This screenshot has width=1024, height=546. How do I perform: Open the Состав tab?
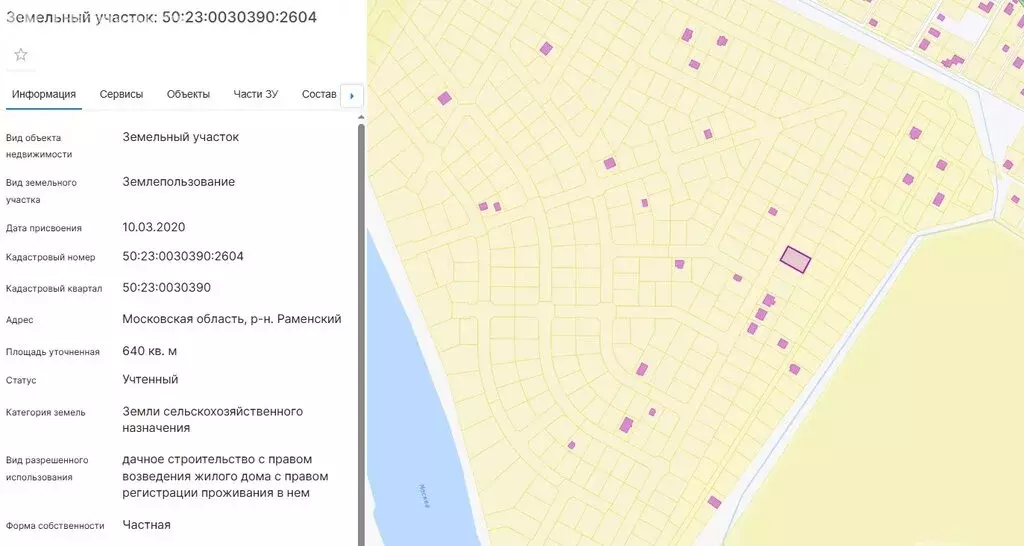[319, 94]
